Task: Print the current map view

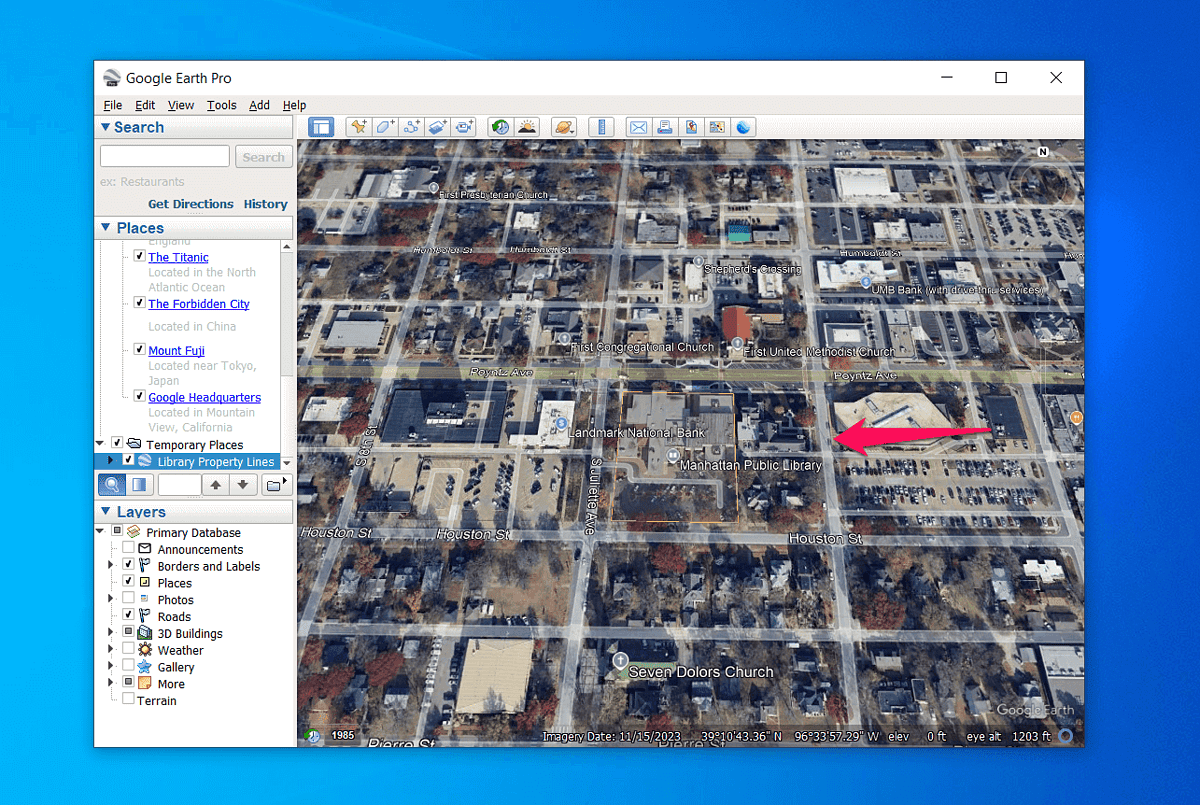Action: click(663, 127)
